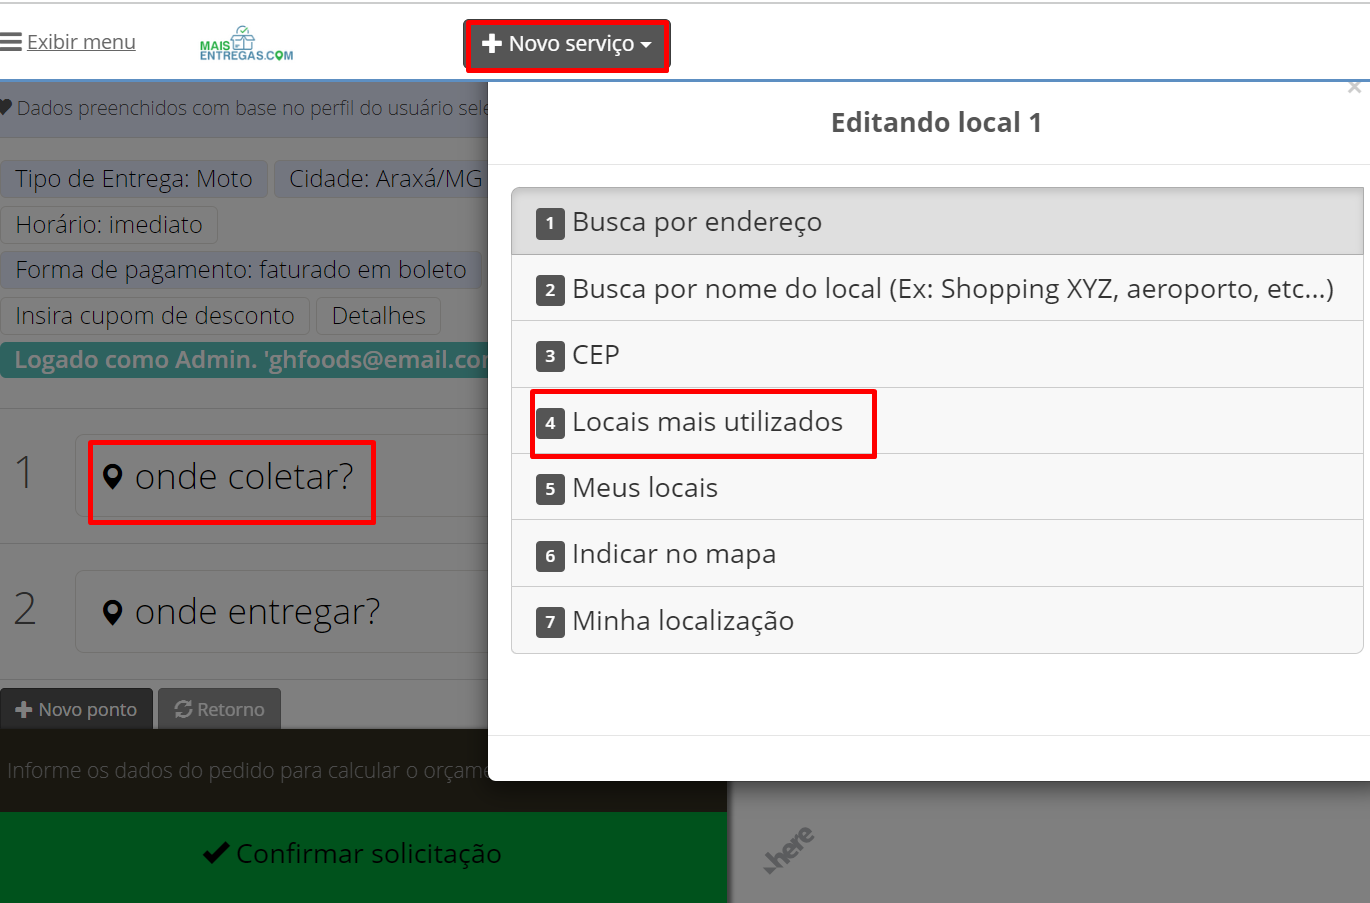Click the MaisEntregas.com logo
This screenshot has width=1370, height=903.
[246, 44]
